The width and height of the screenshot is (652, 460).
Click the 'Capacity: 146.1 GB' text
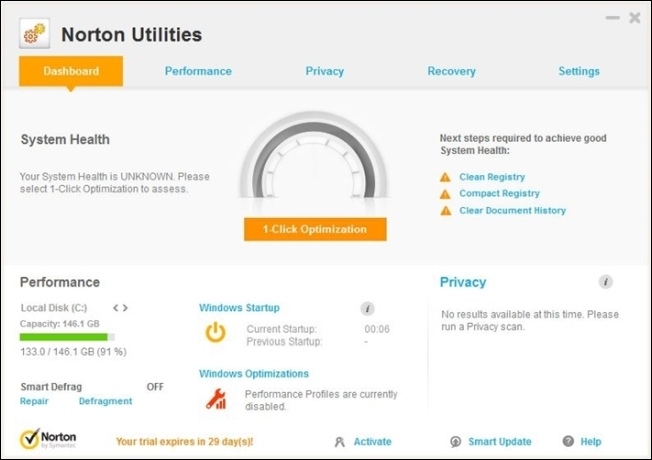tap(59, 324)
